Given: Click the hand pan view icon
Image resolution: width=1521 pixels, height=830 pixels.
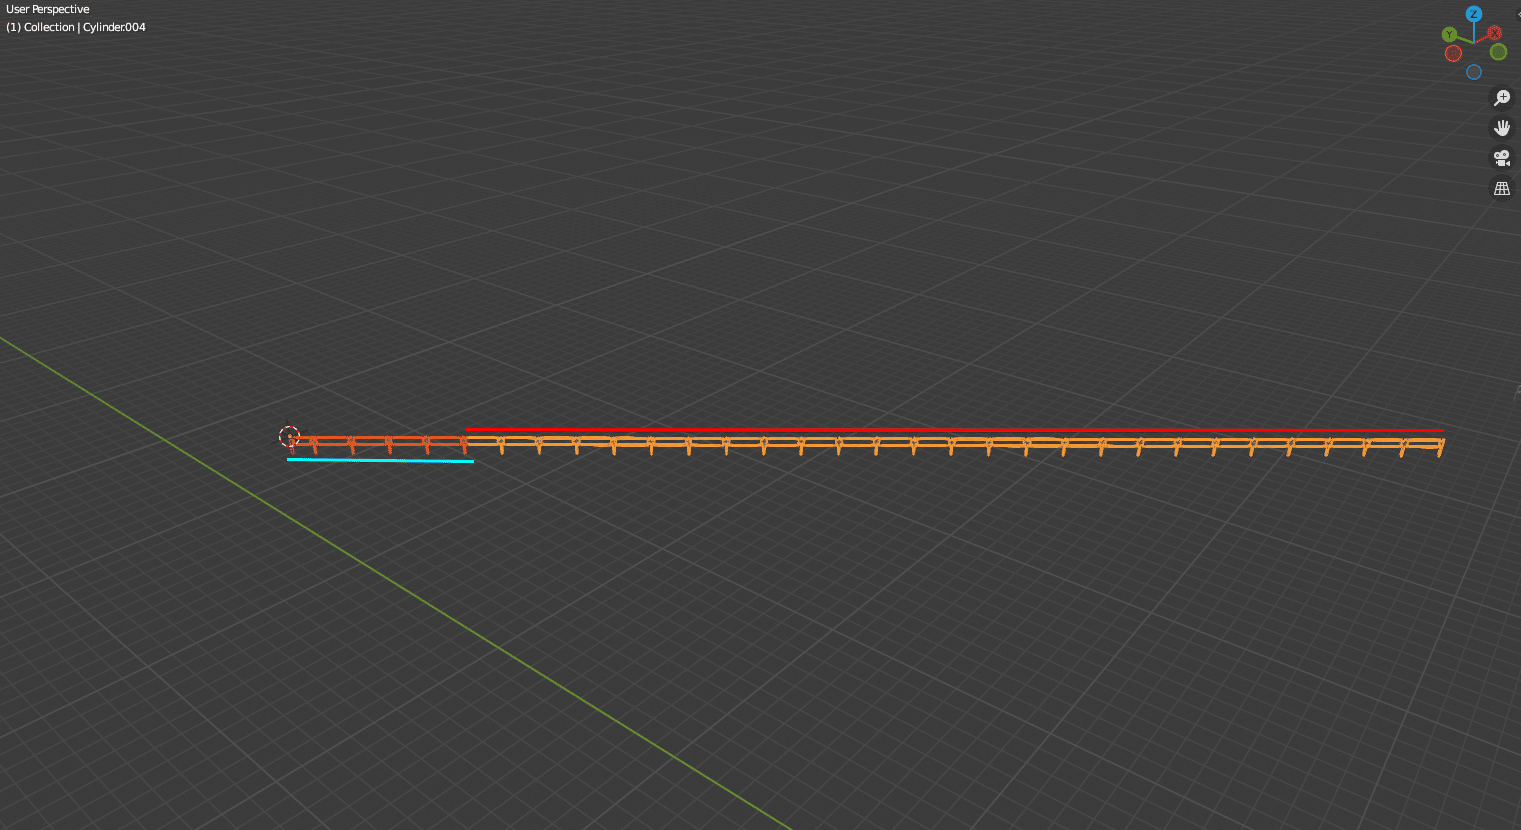Looking at the screenshot, I should click(x=1501, y=128).
